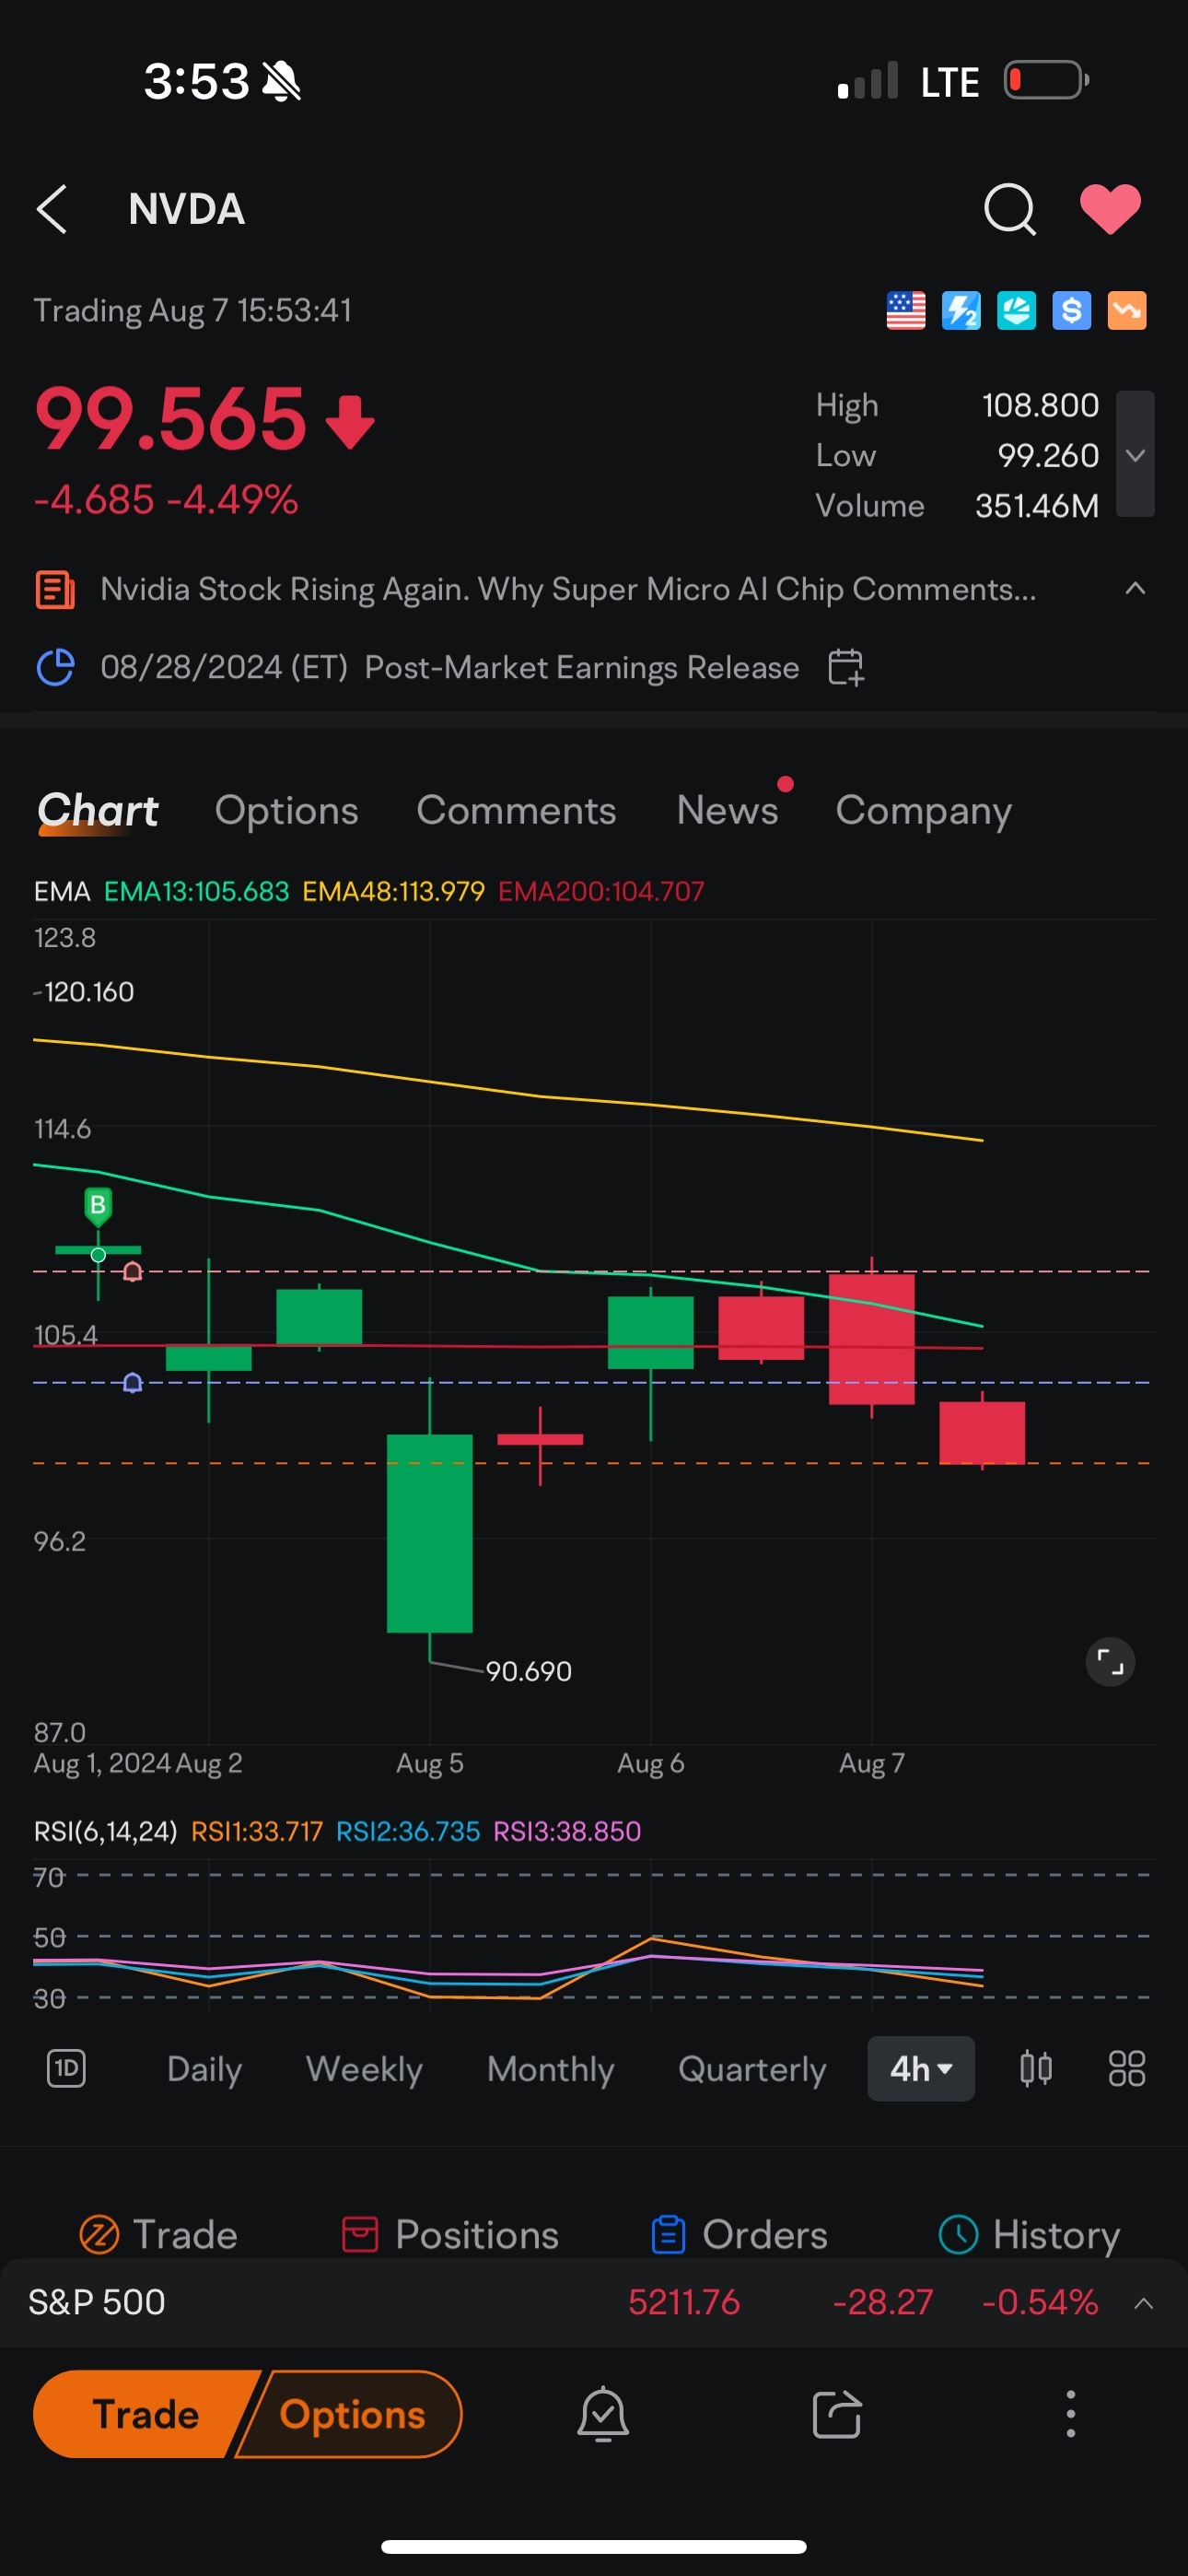Toggle the pink heart favorite icon
This screenshot has width=1188, height=2576.
point(1110,209)
